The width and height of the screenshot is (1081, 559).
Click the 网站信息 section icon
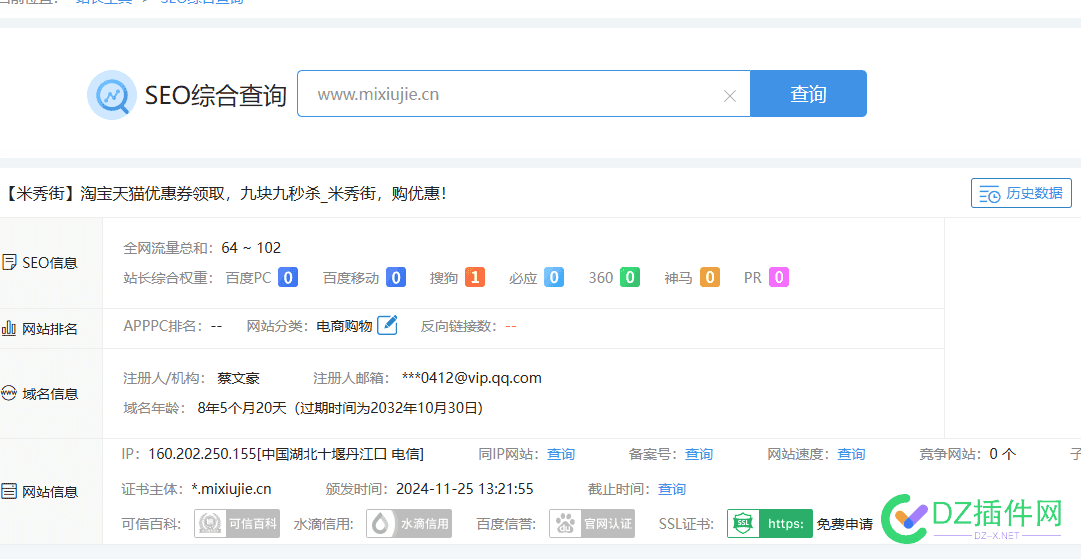(10, 492)
